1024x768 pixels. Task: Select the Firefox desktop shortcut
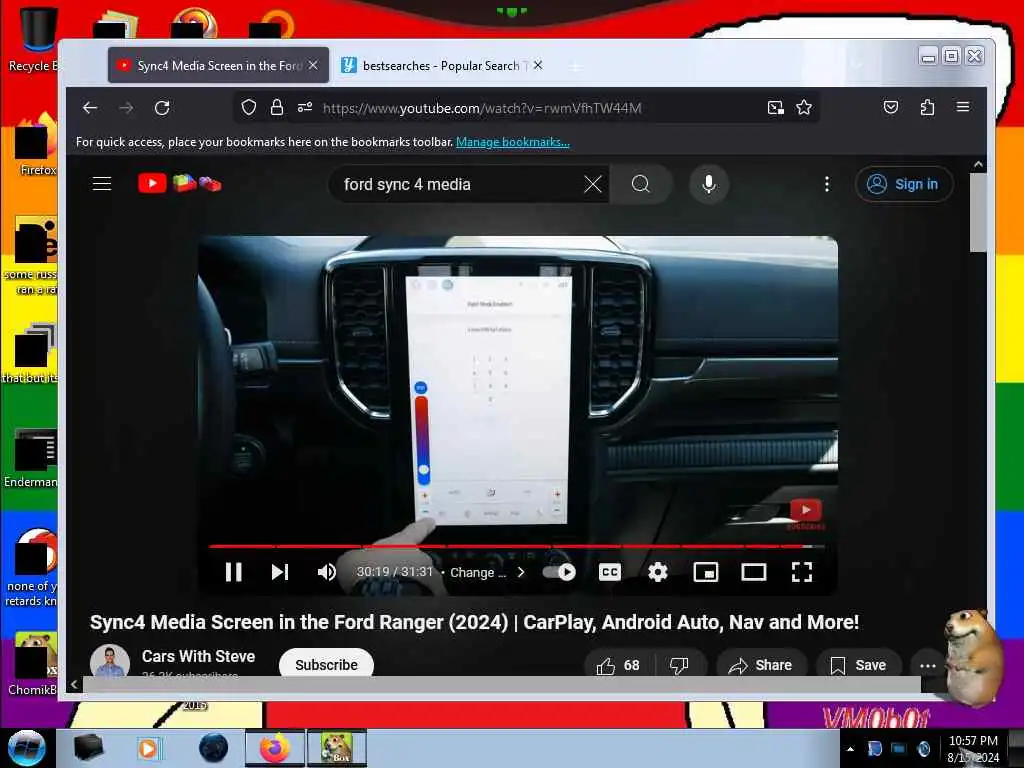coord(35,145)
